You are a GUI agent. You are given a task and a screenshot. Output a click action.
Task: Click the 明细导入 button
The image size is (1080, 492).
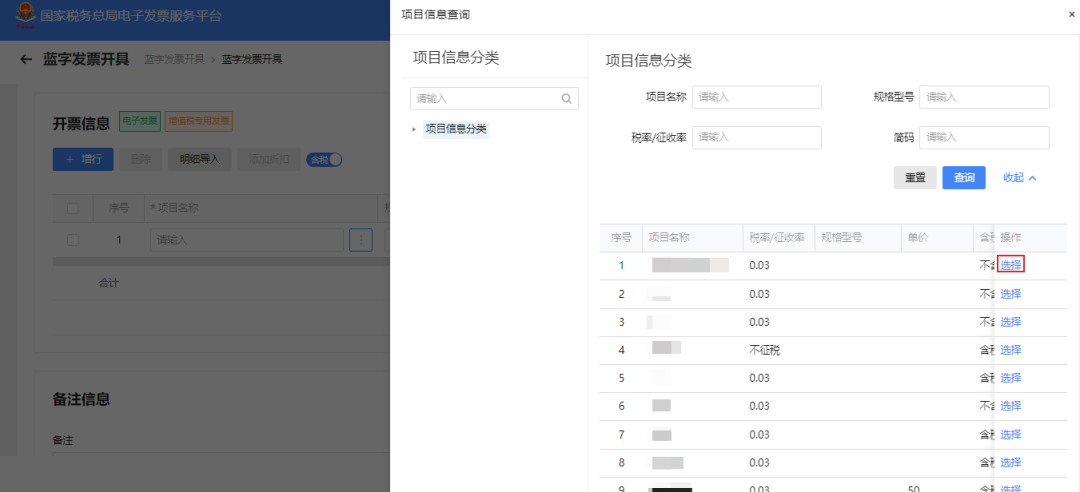[x=200, y=159]
